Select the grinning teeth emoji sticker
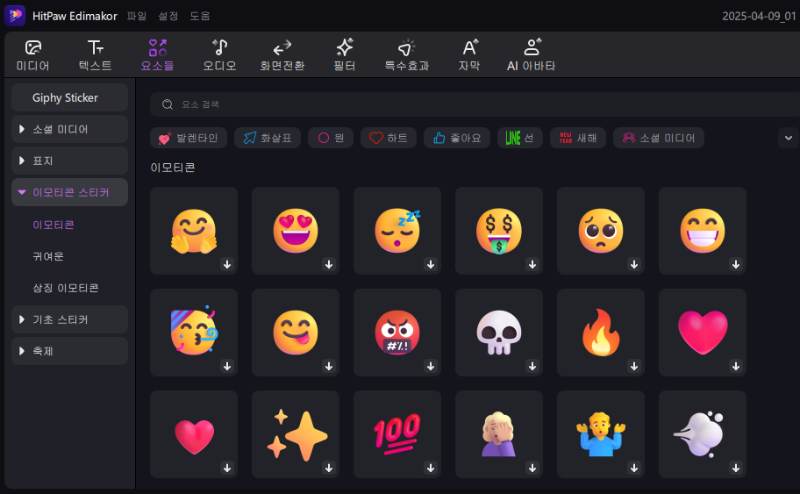This screenshot has height=494, width=800. 703,231
